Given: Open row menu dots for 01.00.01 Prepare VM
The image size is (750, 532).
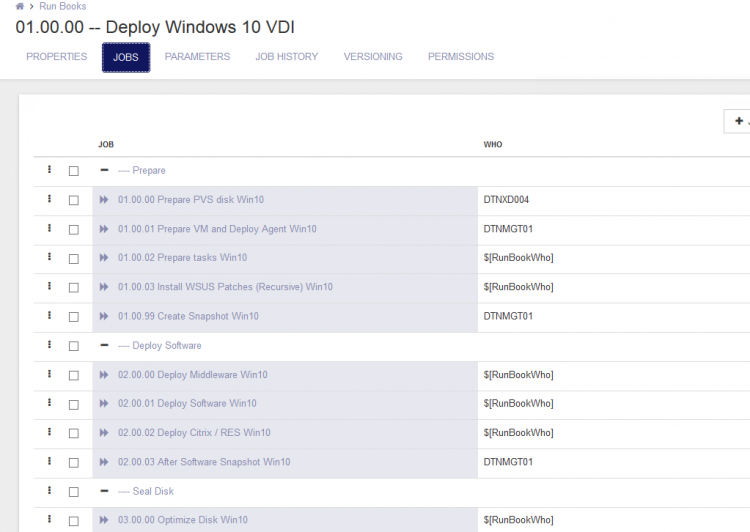Looking at the screenshot, I should (x=49, y=229).
